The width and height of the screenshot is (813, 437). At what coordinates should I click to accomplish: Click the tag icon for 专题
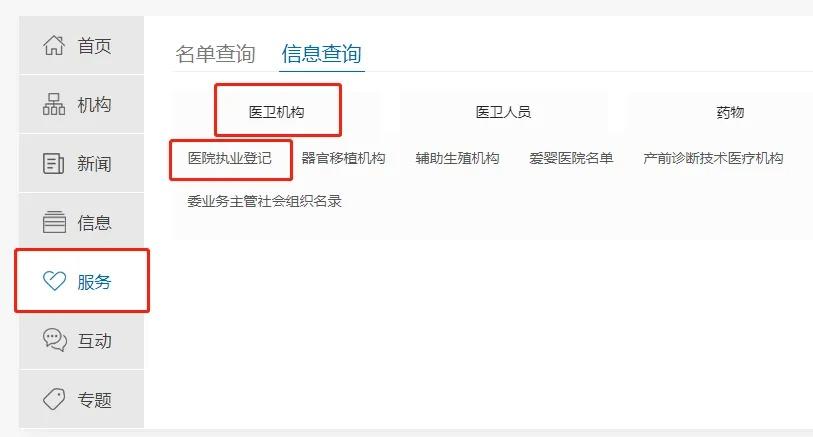click(54, 400)
